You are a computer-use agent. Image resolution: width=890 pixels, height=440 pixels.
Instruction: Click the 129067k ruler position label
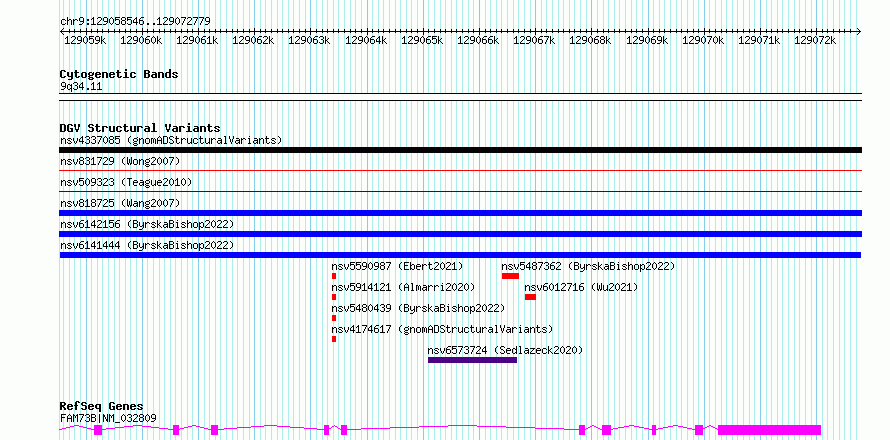click(534, 40)
